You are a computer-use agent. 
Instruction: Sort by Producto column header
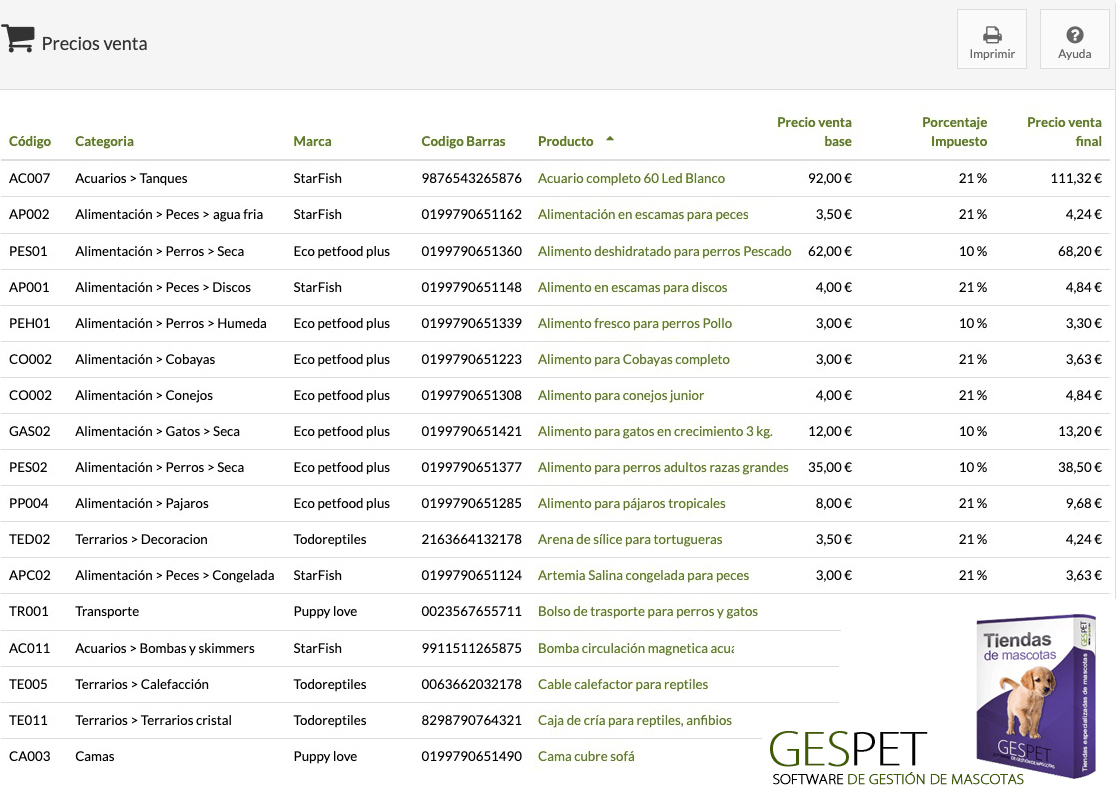[x=566, y=141]
